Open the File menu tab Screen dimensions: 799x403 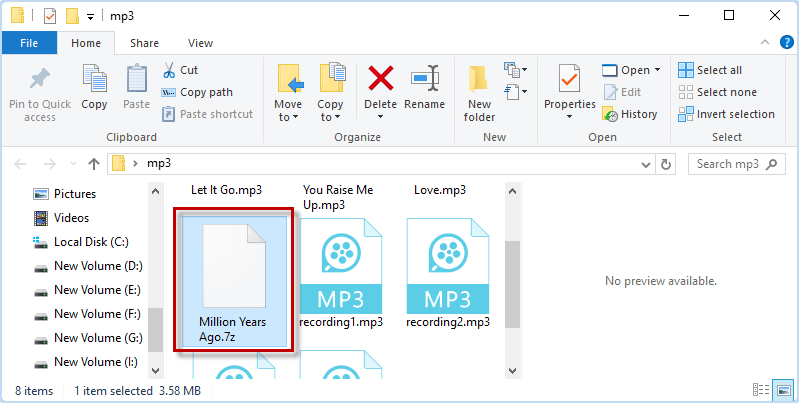point(29,43)
